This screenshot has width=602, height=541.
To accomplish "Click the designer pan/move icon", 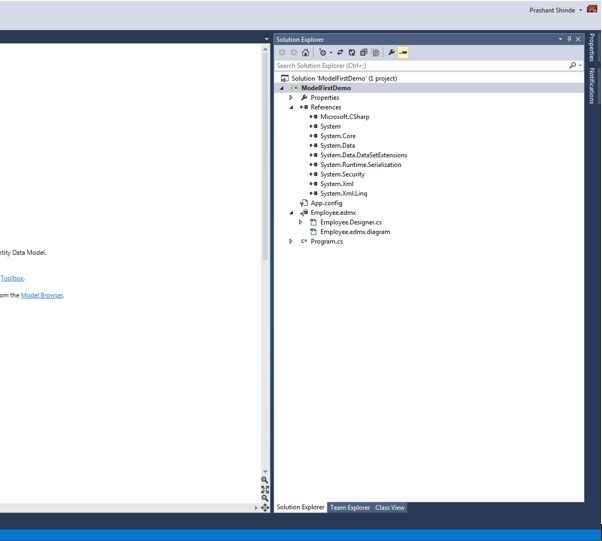I will point(265,508).
